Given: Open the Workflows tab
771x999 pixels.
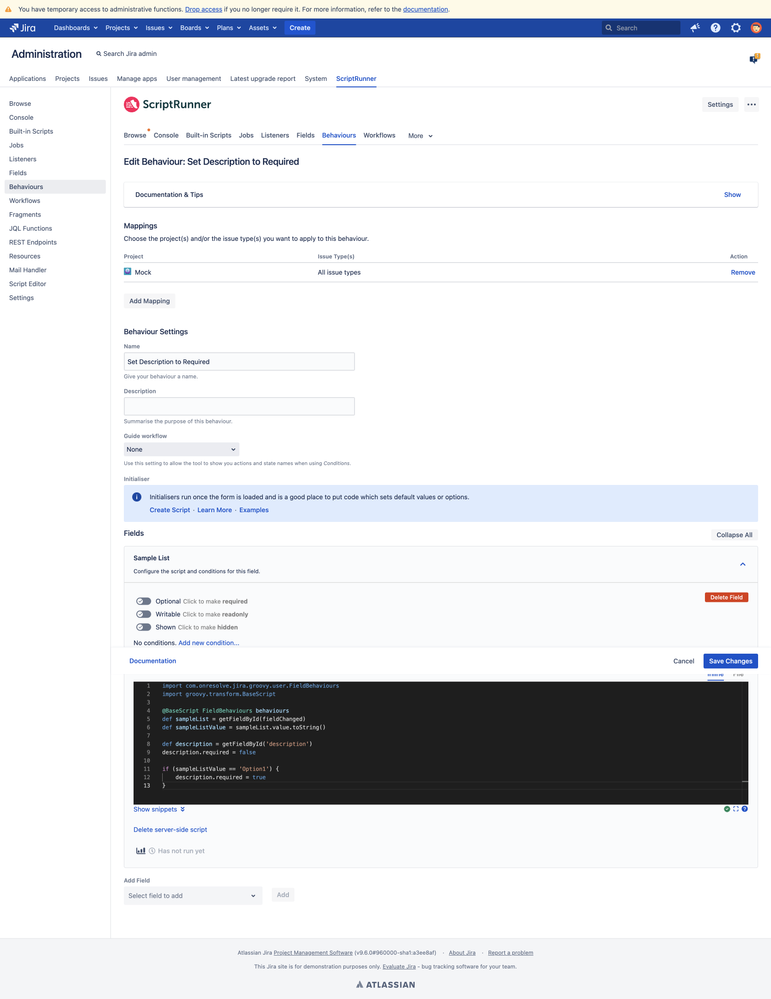Looking at the screenshot, I should click(379, 135).
